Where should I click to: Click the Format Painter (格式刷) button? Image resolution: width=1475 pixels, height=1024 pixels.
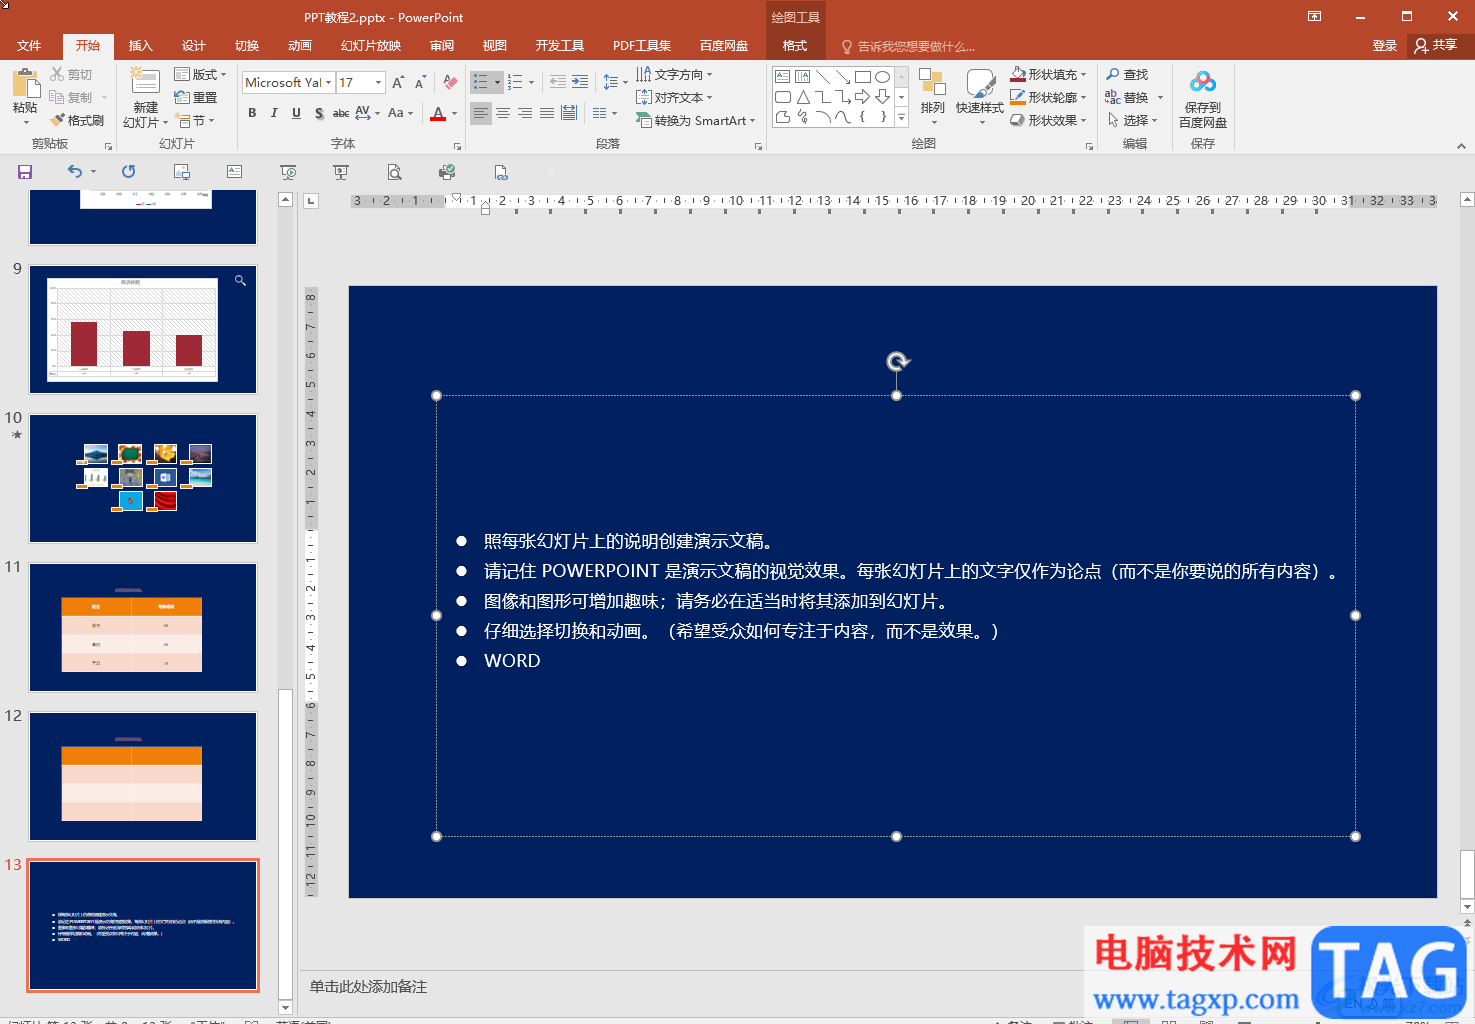pyautogui.click(x=77, y=120)
